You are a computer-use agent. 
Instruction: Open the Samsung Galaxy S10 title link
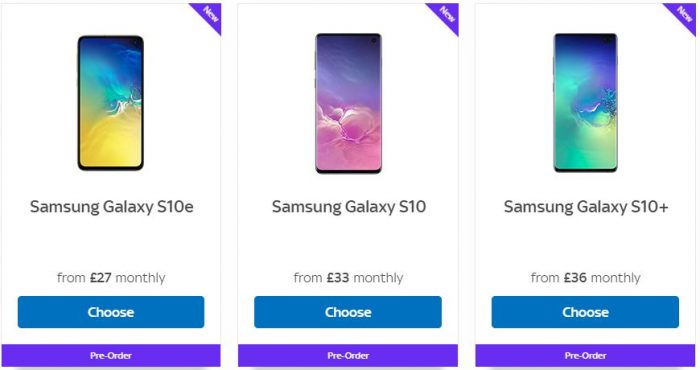(349, 207)
